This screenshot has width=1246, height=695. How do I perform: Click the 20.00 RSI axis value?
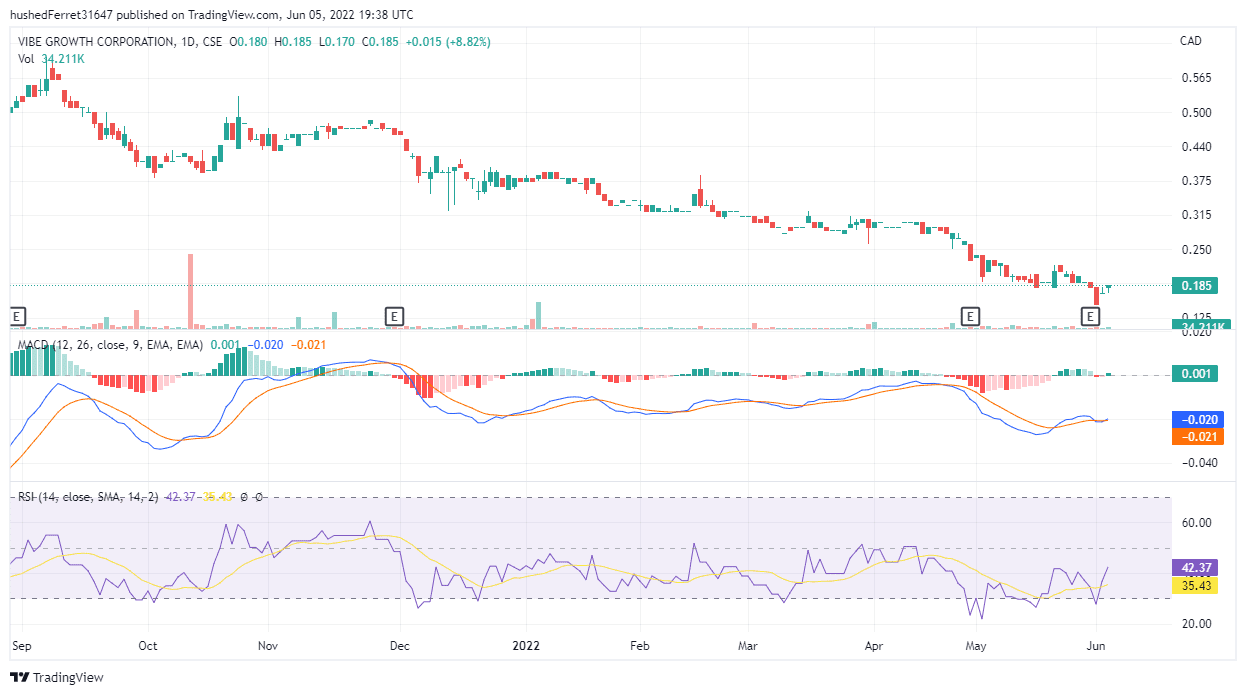click(x=1196, y=624)
